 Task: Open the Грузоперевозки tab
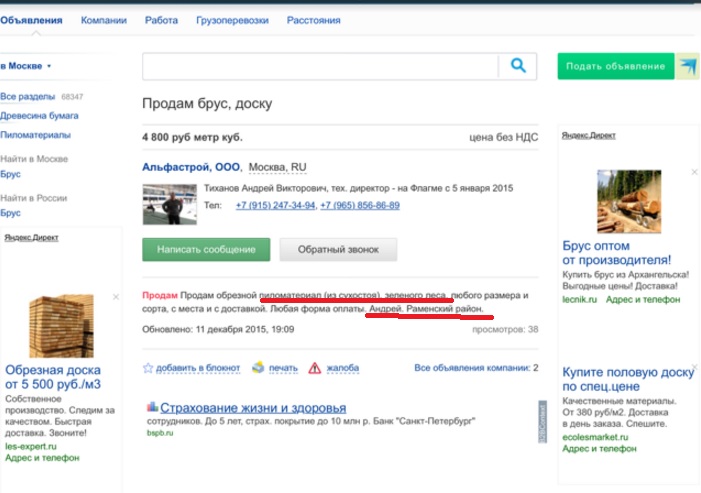(232, 20)
